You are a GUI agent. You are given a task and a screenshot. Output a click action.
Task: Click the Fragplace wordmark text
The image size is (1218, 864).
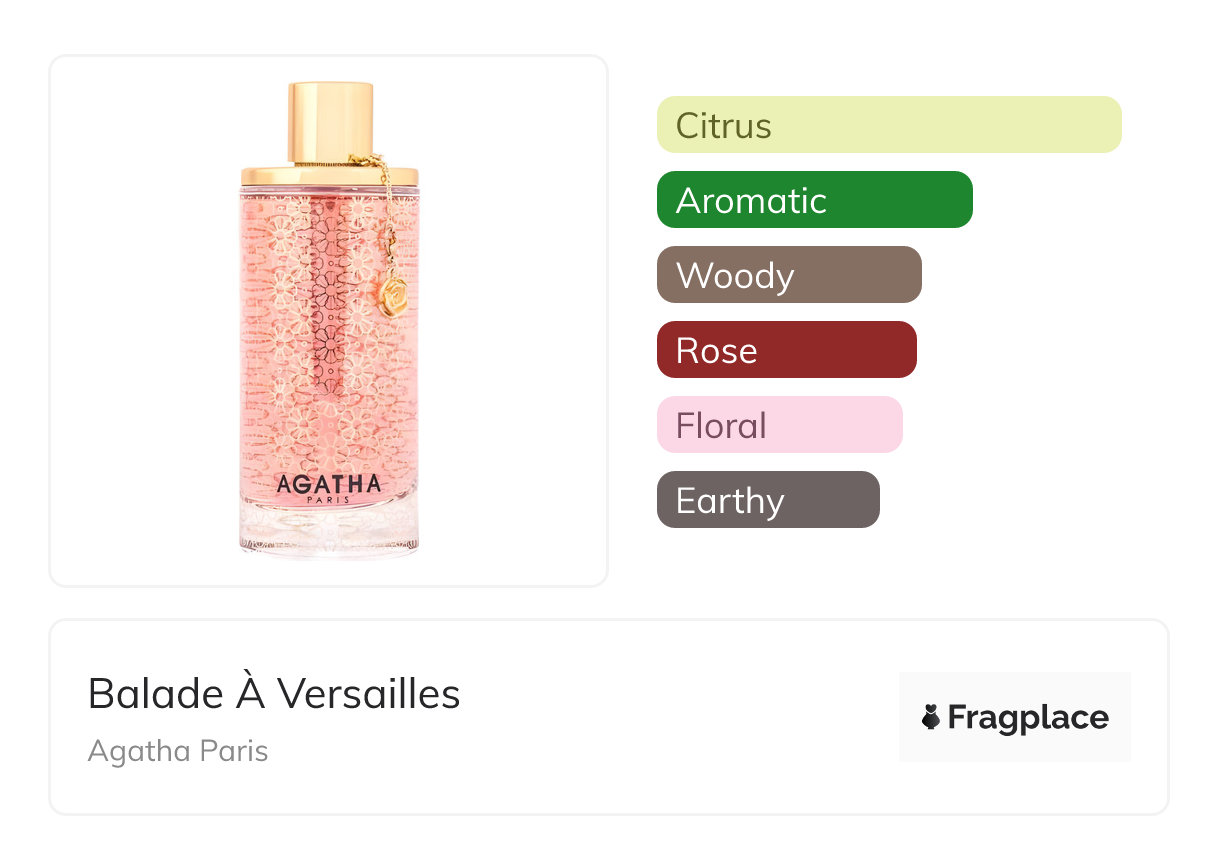(1028, 718)
